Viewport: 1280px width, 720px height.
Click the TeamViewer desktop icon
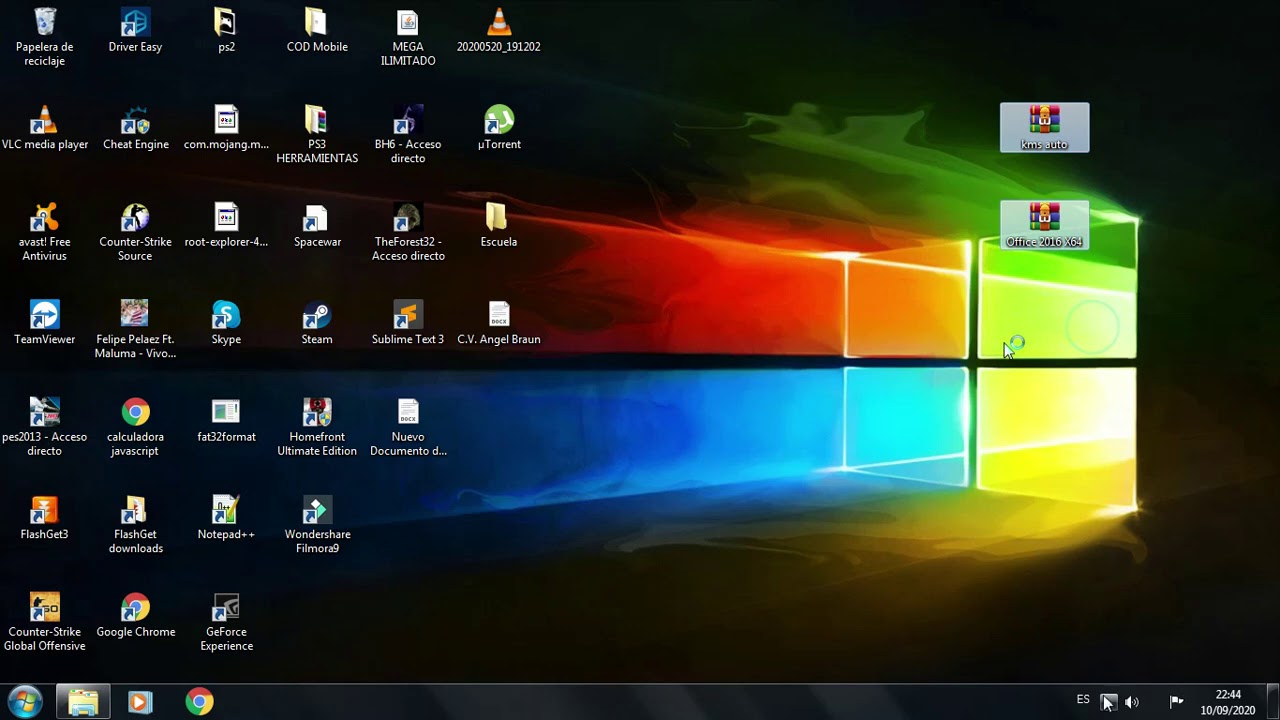[45, 322]
